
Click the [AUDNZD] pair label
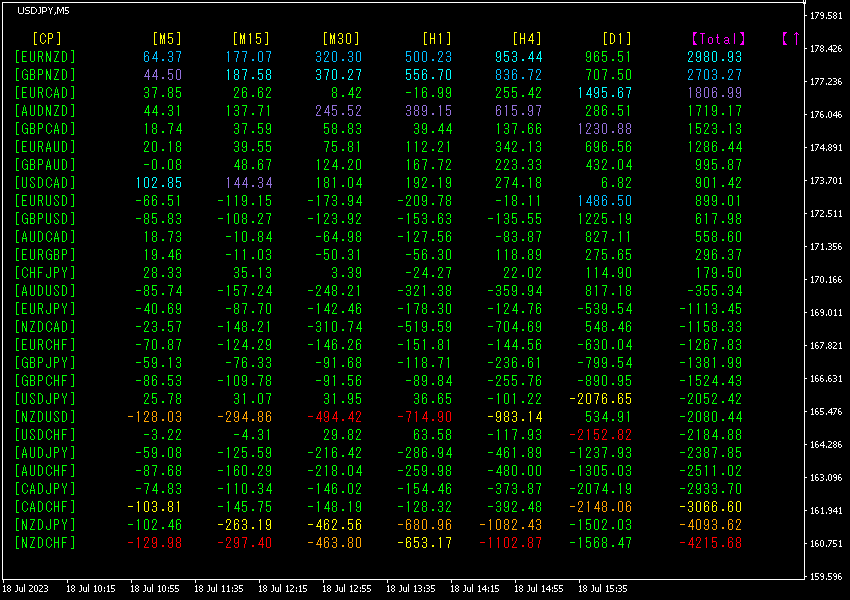point(45,111)
